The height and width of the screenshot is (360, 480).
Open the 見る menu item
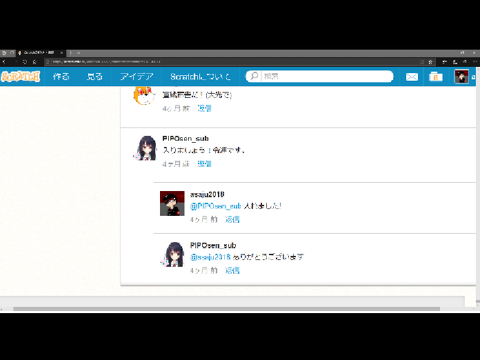[95, 77]
